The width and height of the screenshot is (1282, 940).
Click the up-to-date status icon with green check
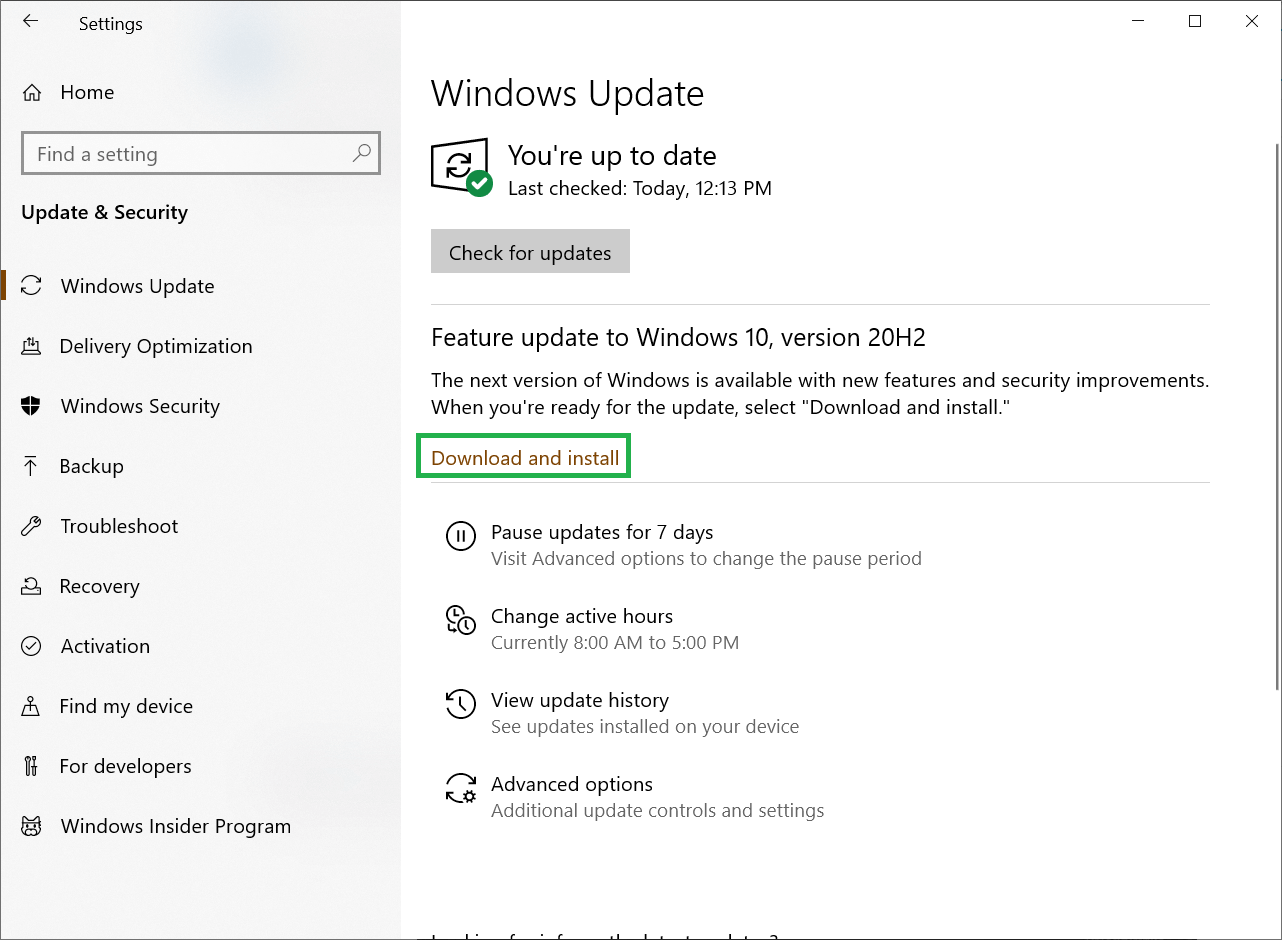click(461, 167)
